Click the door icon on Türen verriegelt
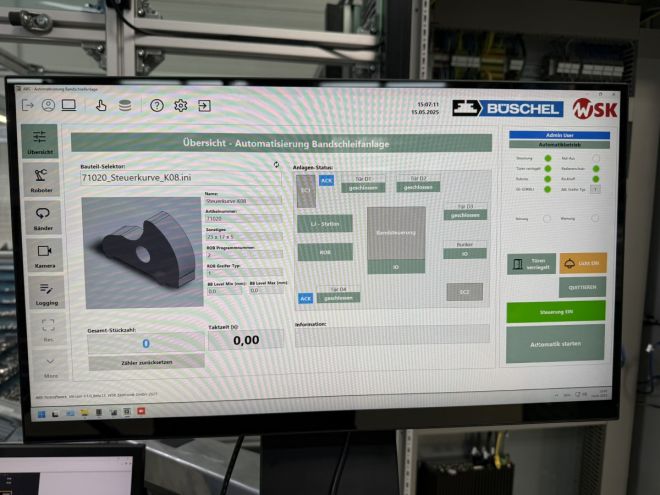This screenshot has height=495, width=660. pyautogui.click(x=518, y=264)
